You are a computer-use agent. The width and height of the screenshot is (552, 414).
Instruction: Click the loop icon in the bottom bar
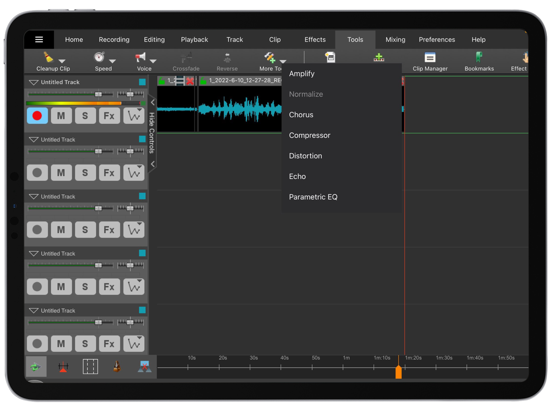(x=36, y=367)
